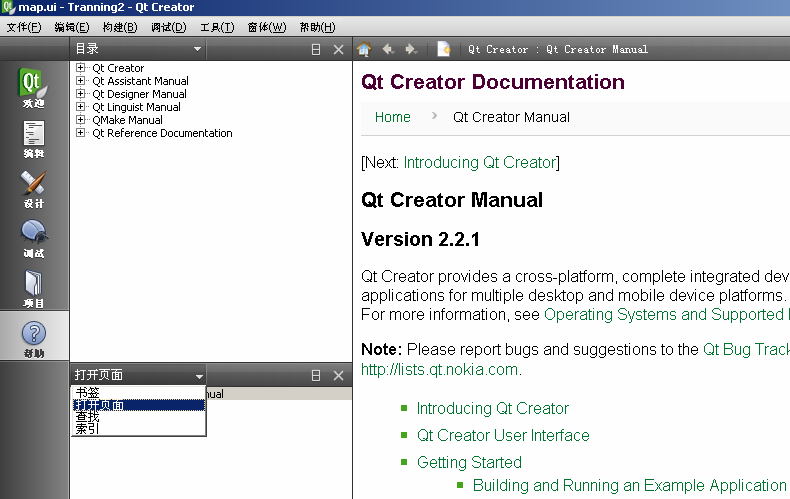
Task: Open the Qt Bug Tracker link
Action: coord(746,349)
